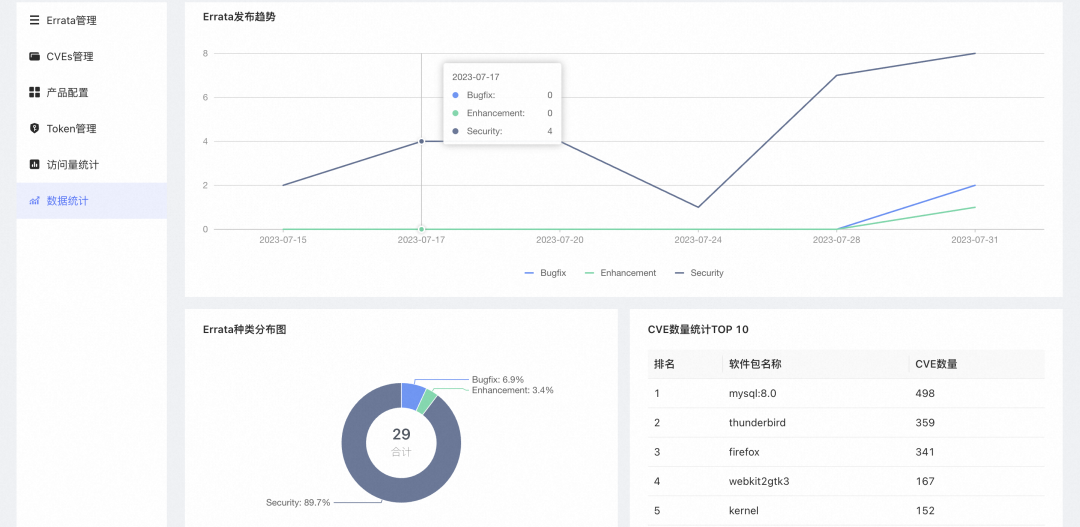Go to 产品配置 in the sidebar
The width and height of the screenshot is (1080, 527).
[92, 92]
